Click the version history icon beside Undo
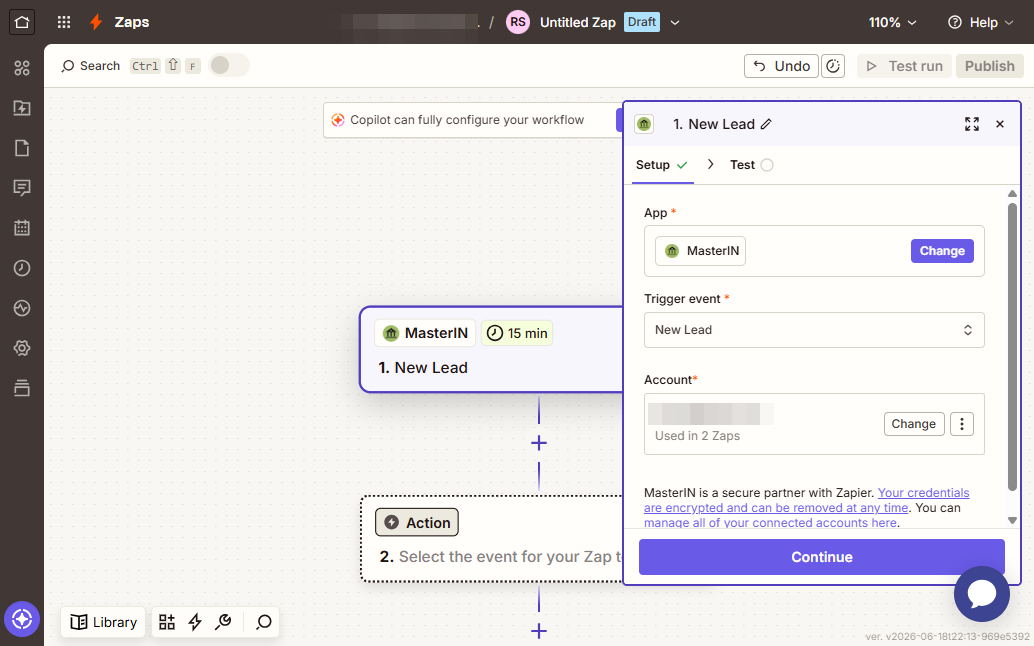 click(833, 66)
